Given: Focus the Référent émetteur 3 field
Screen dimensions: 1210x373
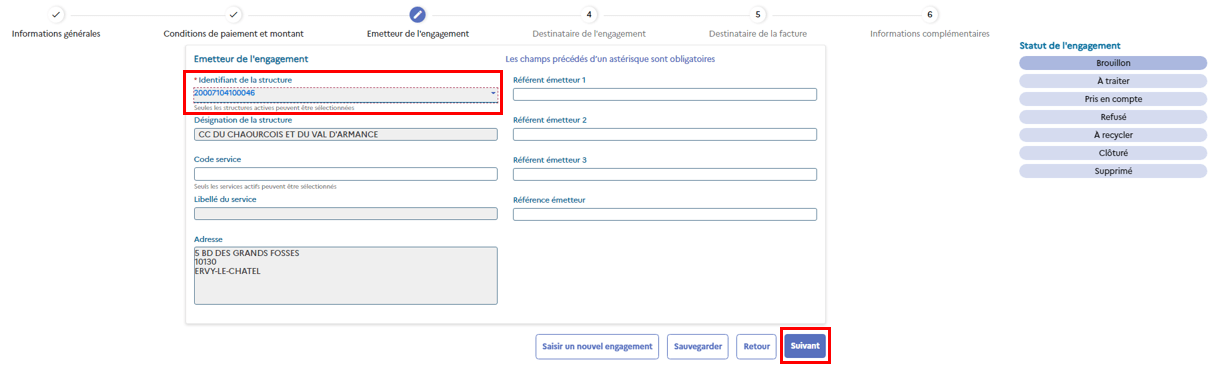Looking at the screenshot, I should coord(665,174).
